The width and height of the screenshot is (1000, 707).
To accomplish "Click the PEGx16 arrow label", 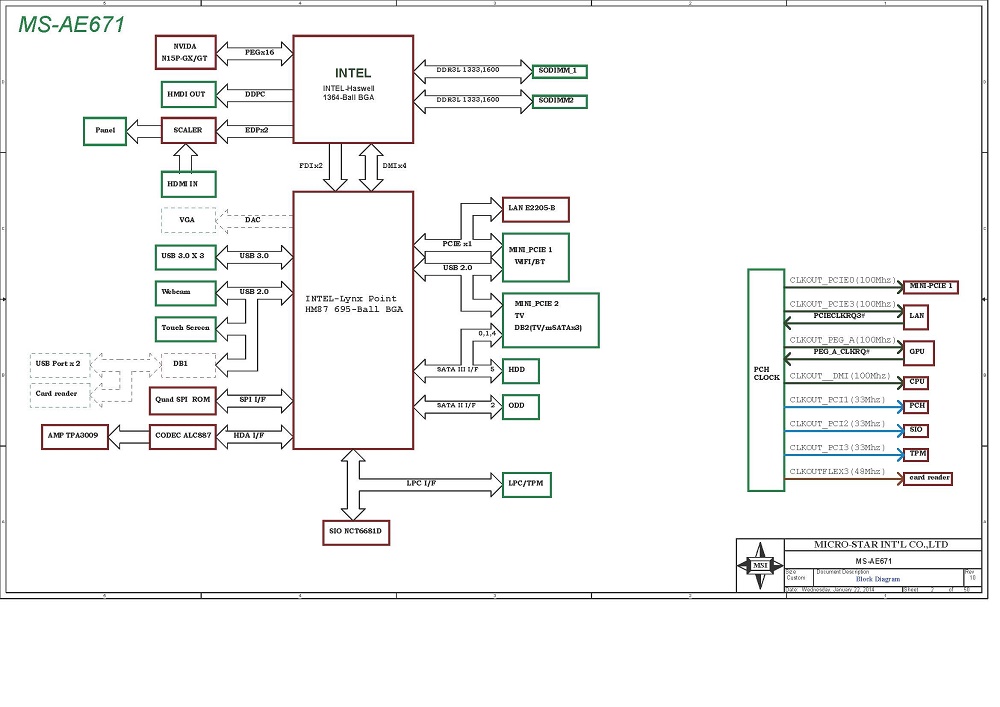I will click(259, 52).
